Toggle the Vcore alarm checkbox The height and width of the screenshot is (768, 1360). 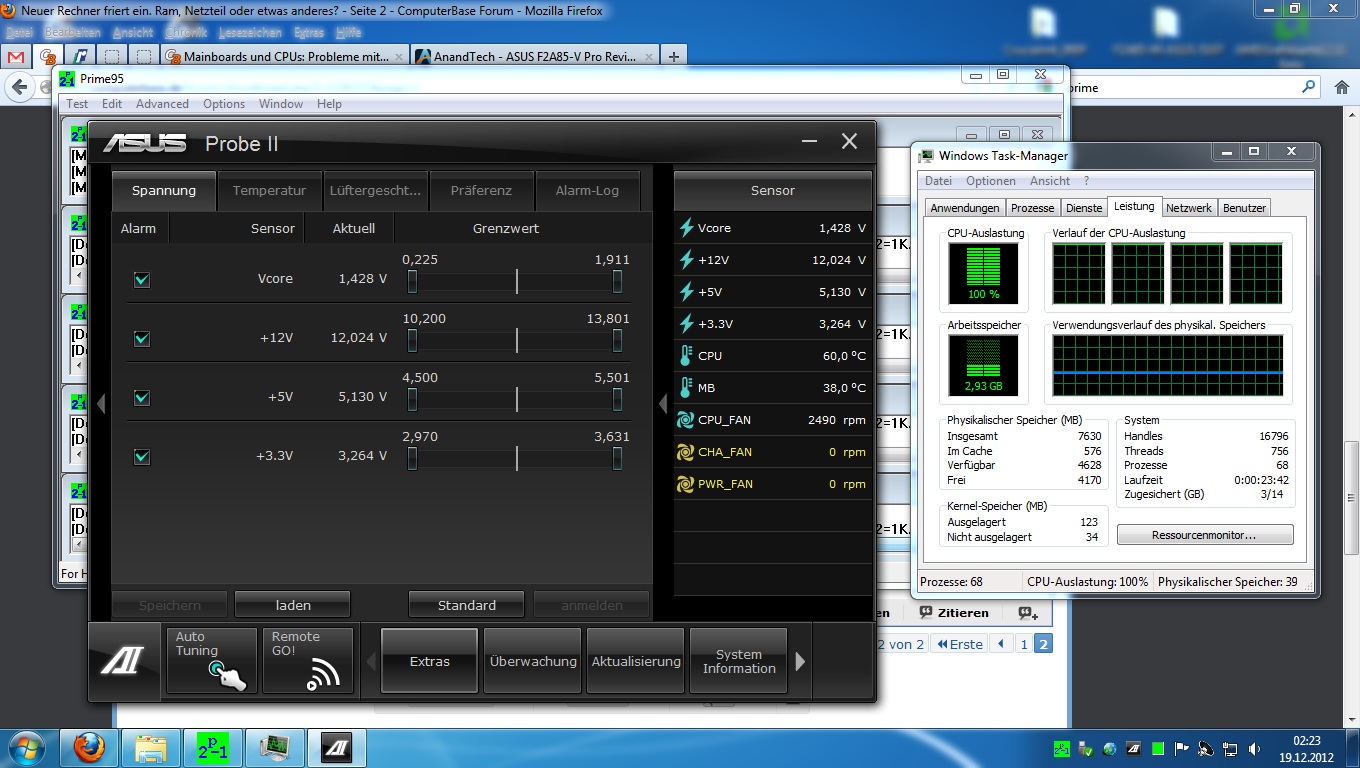click(x=142, y=280)
